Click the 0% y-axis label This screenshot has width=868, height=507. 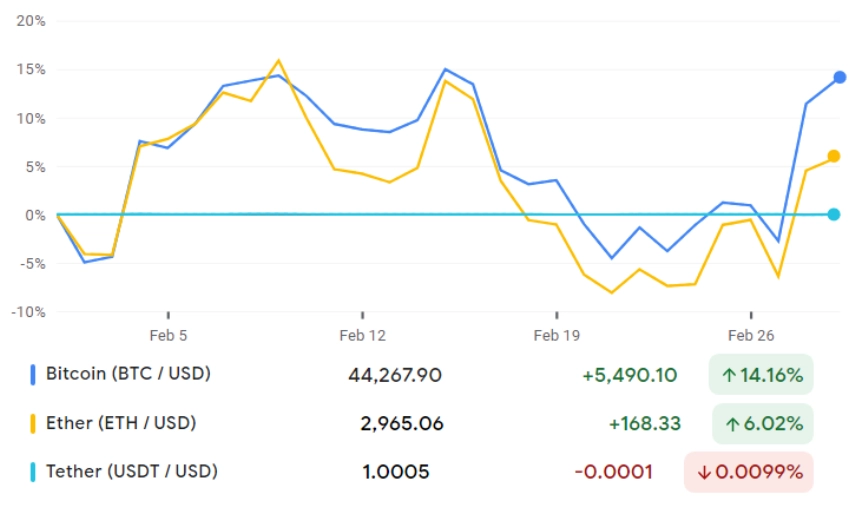click(x=35, y=215)
